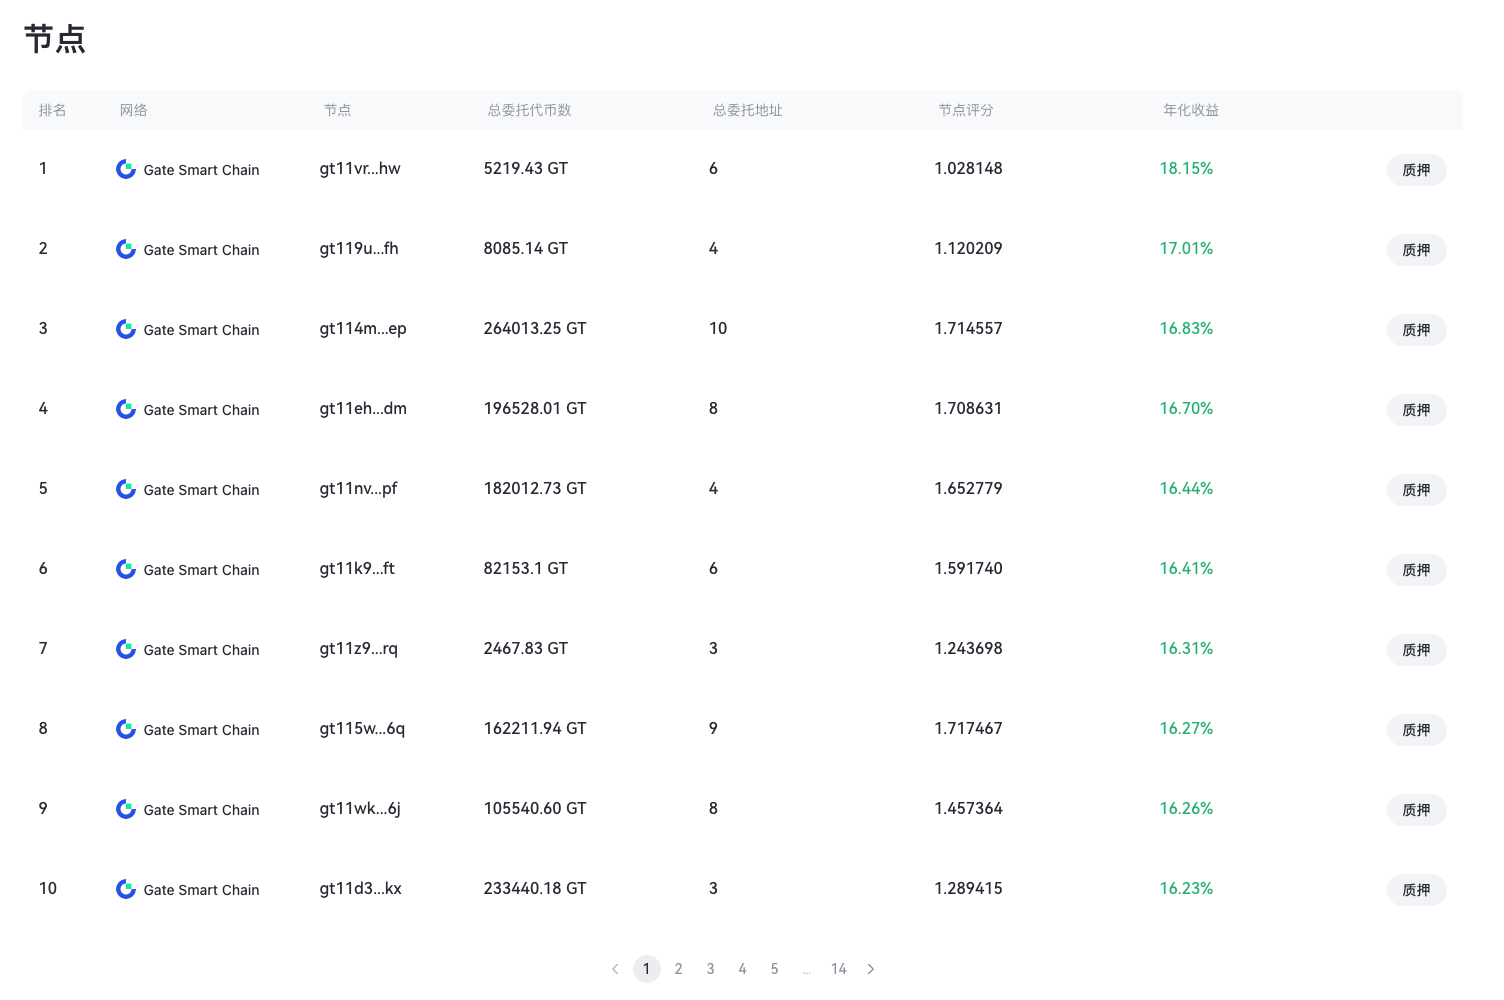Select page 5 in pagination
1504x1000 pixels.
coord(775,969)
